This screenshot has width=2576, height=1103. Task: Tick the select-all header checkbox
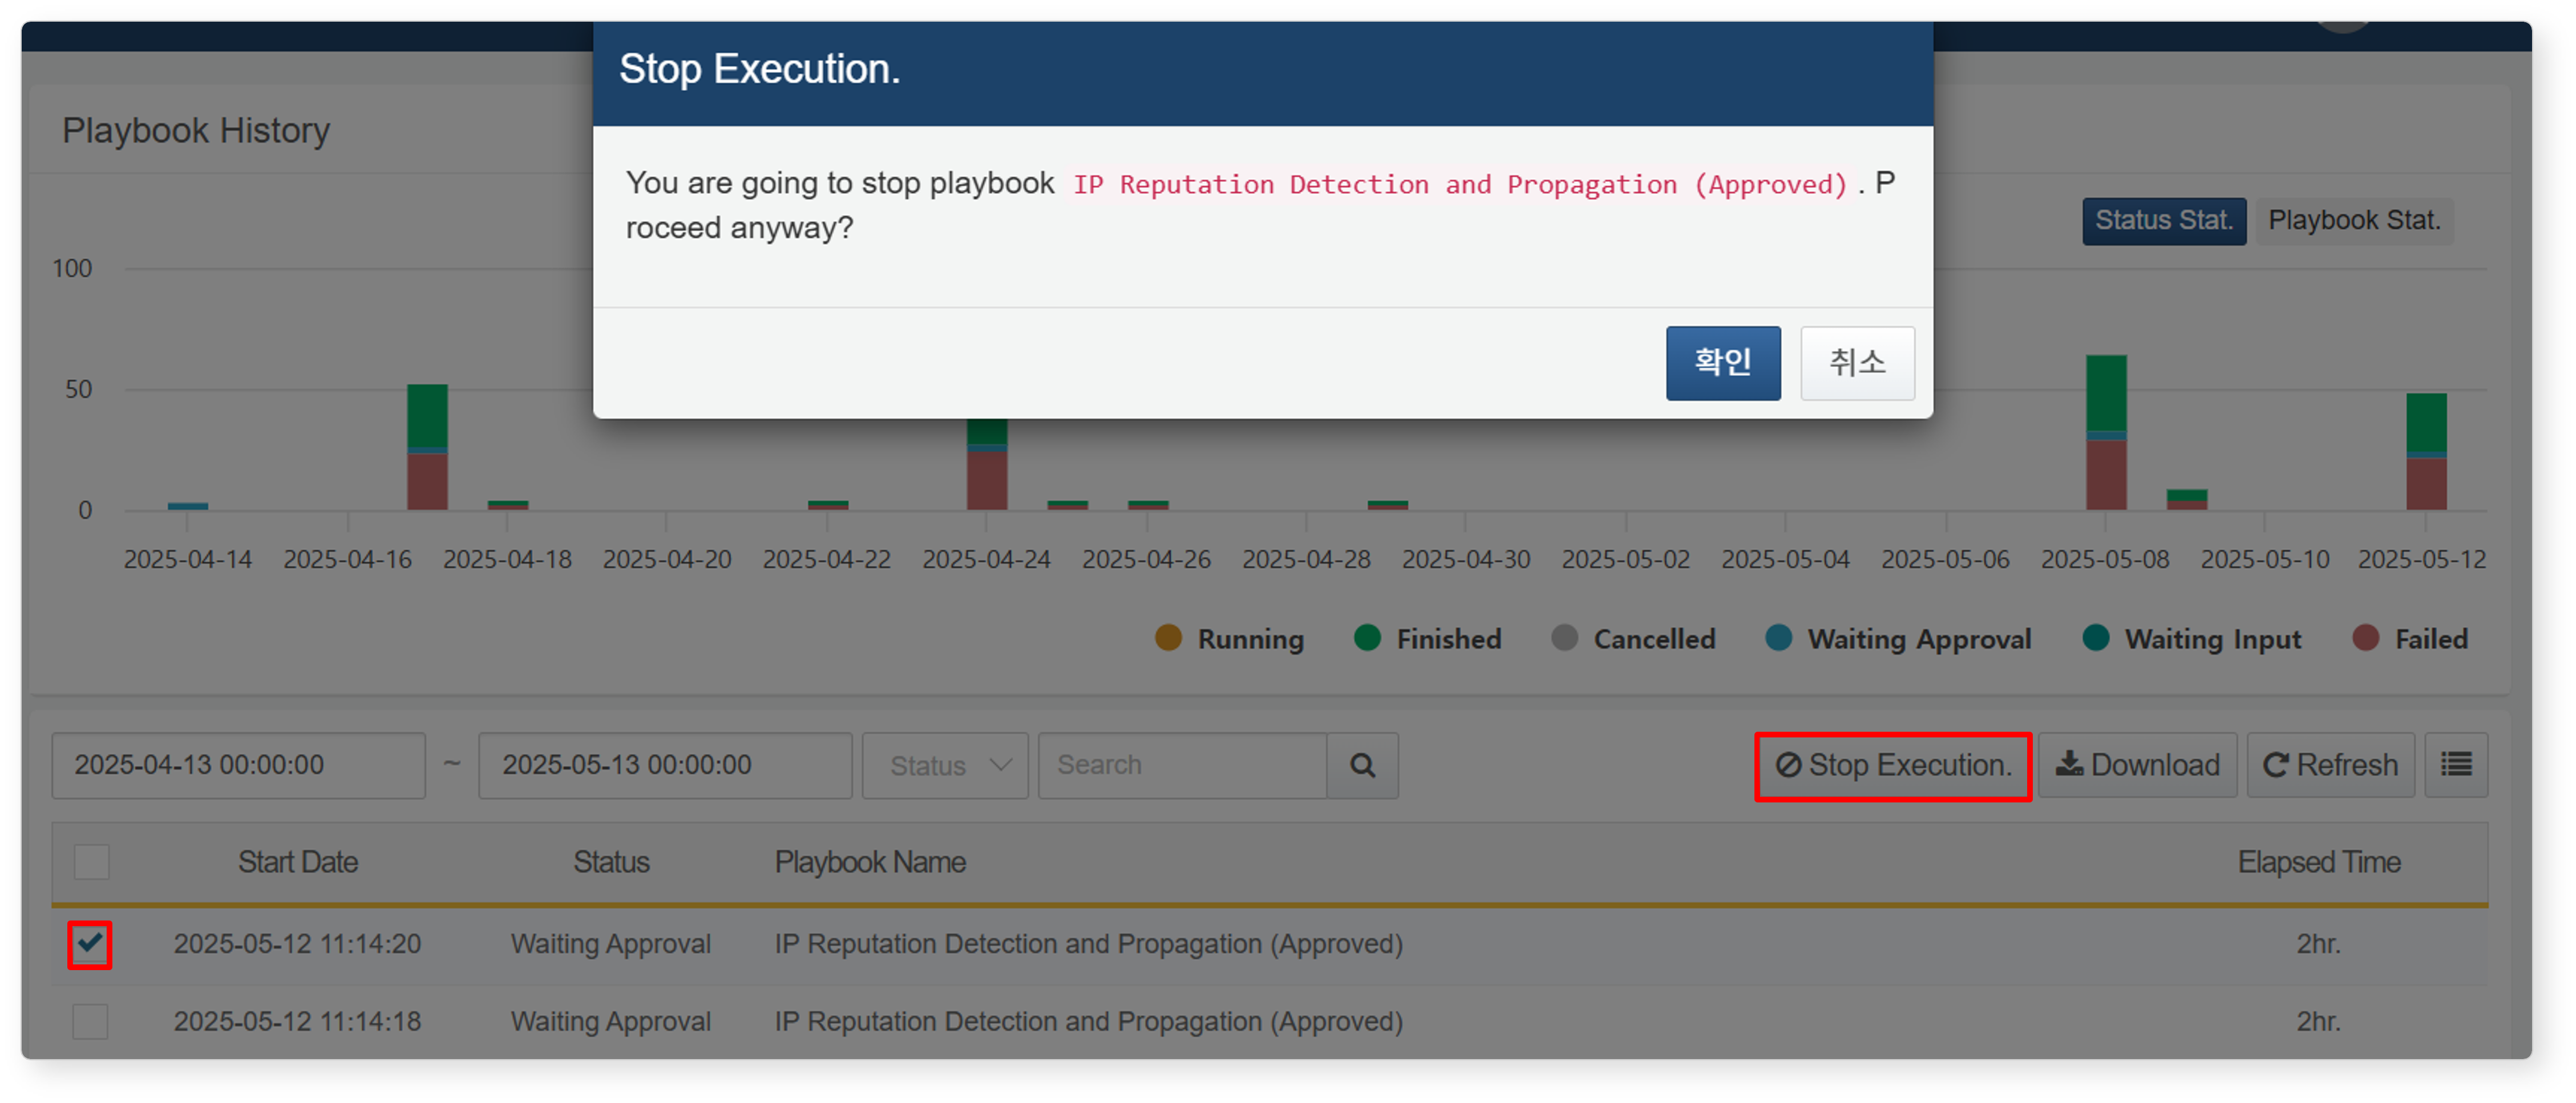tap(91, 861)
